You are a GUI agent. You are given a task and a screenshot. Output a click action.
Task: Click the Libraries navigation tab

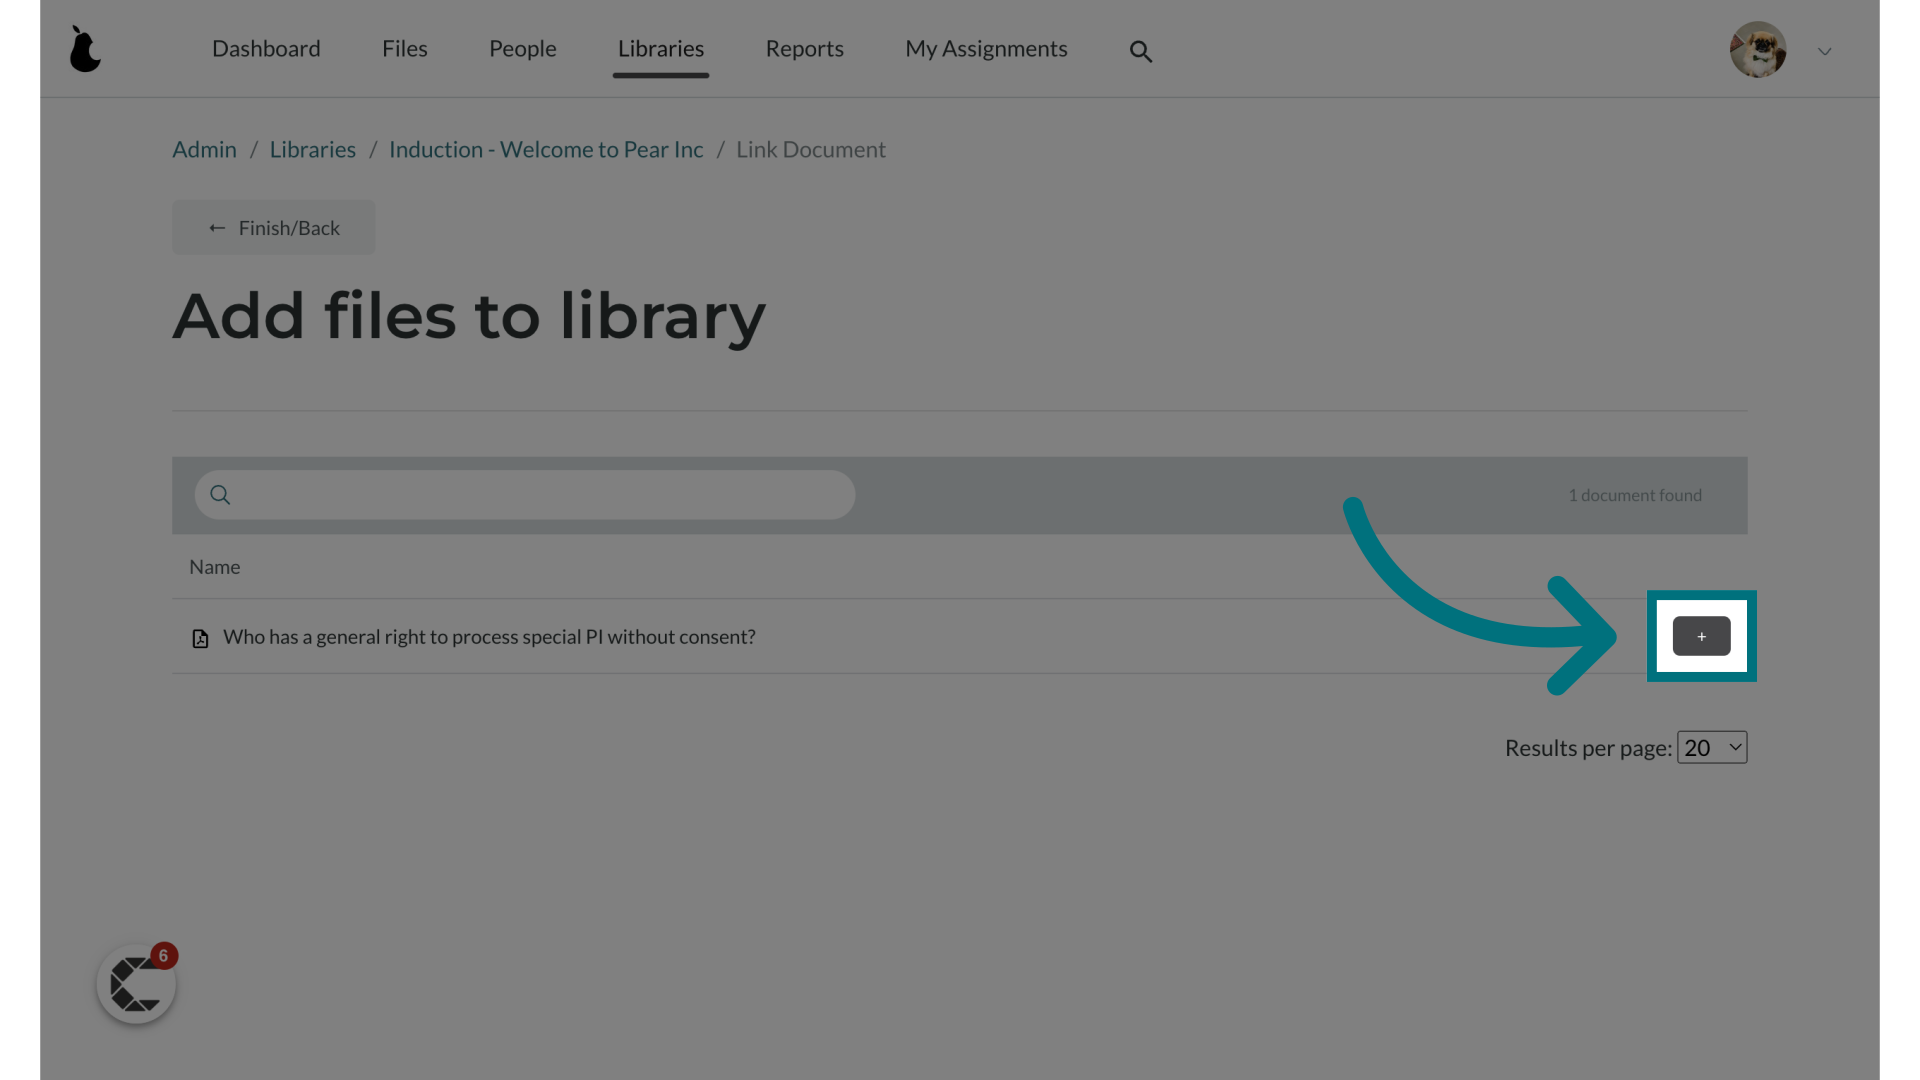(661, 49)
